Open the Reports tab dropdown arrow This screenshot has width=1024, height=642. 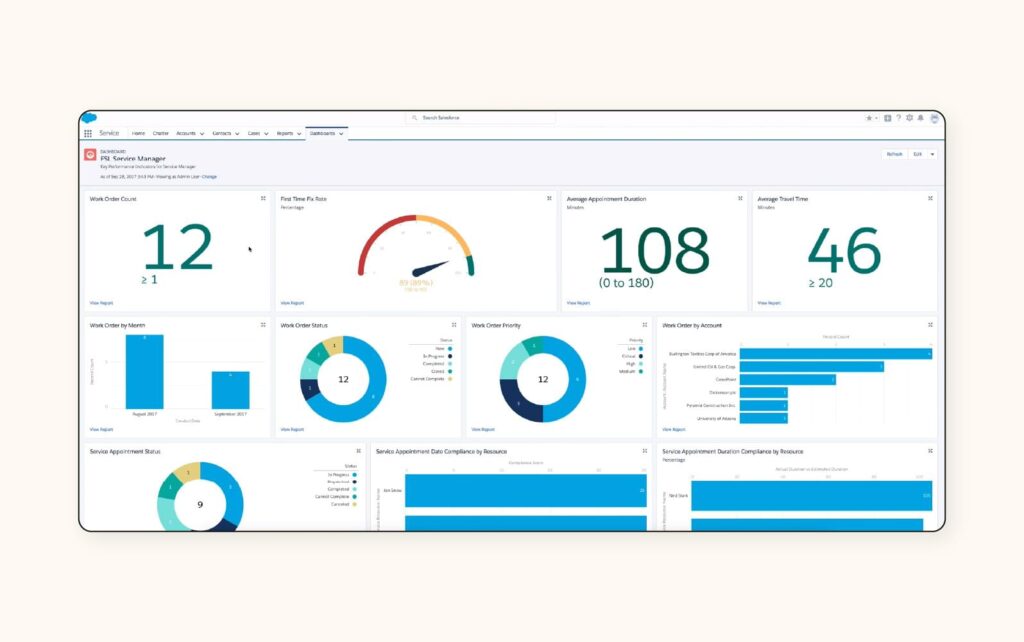coord(299,133)
